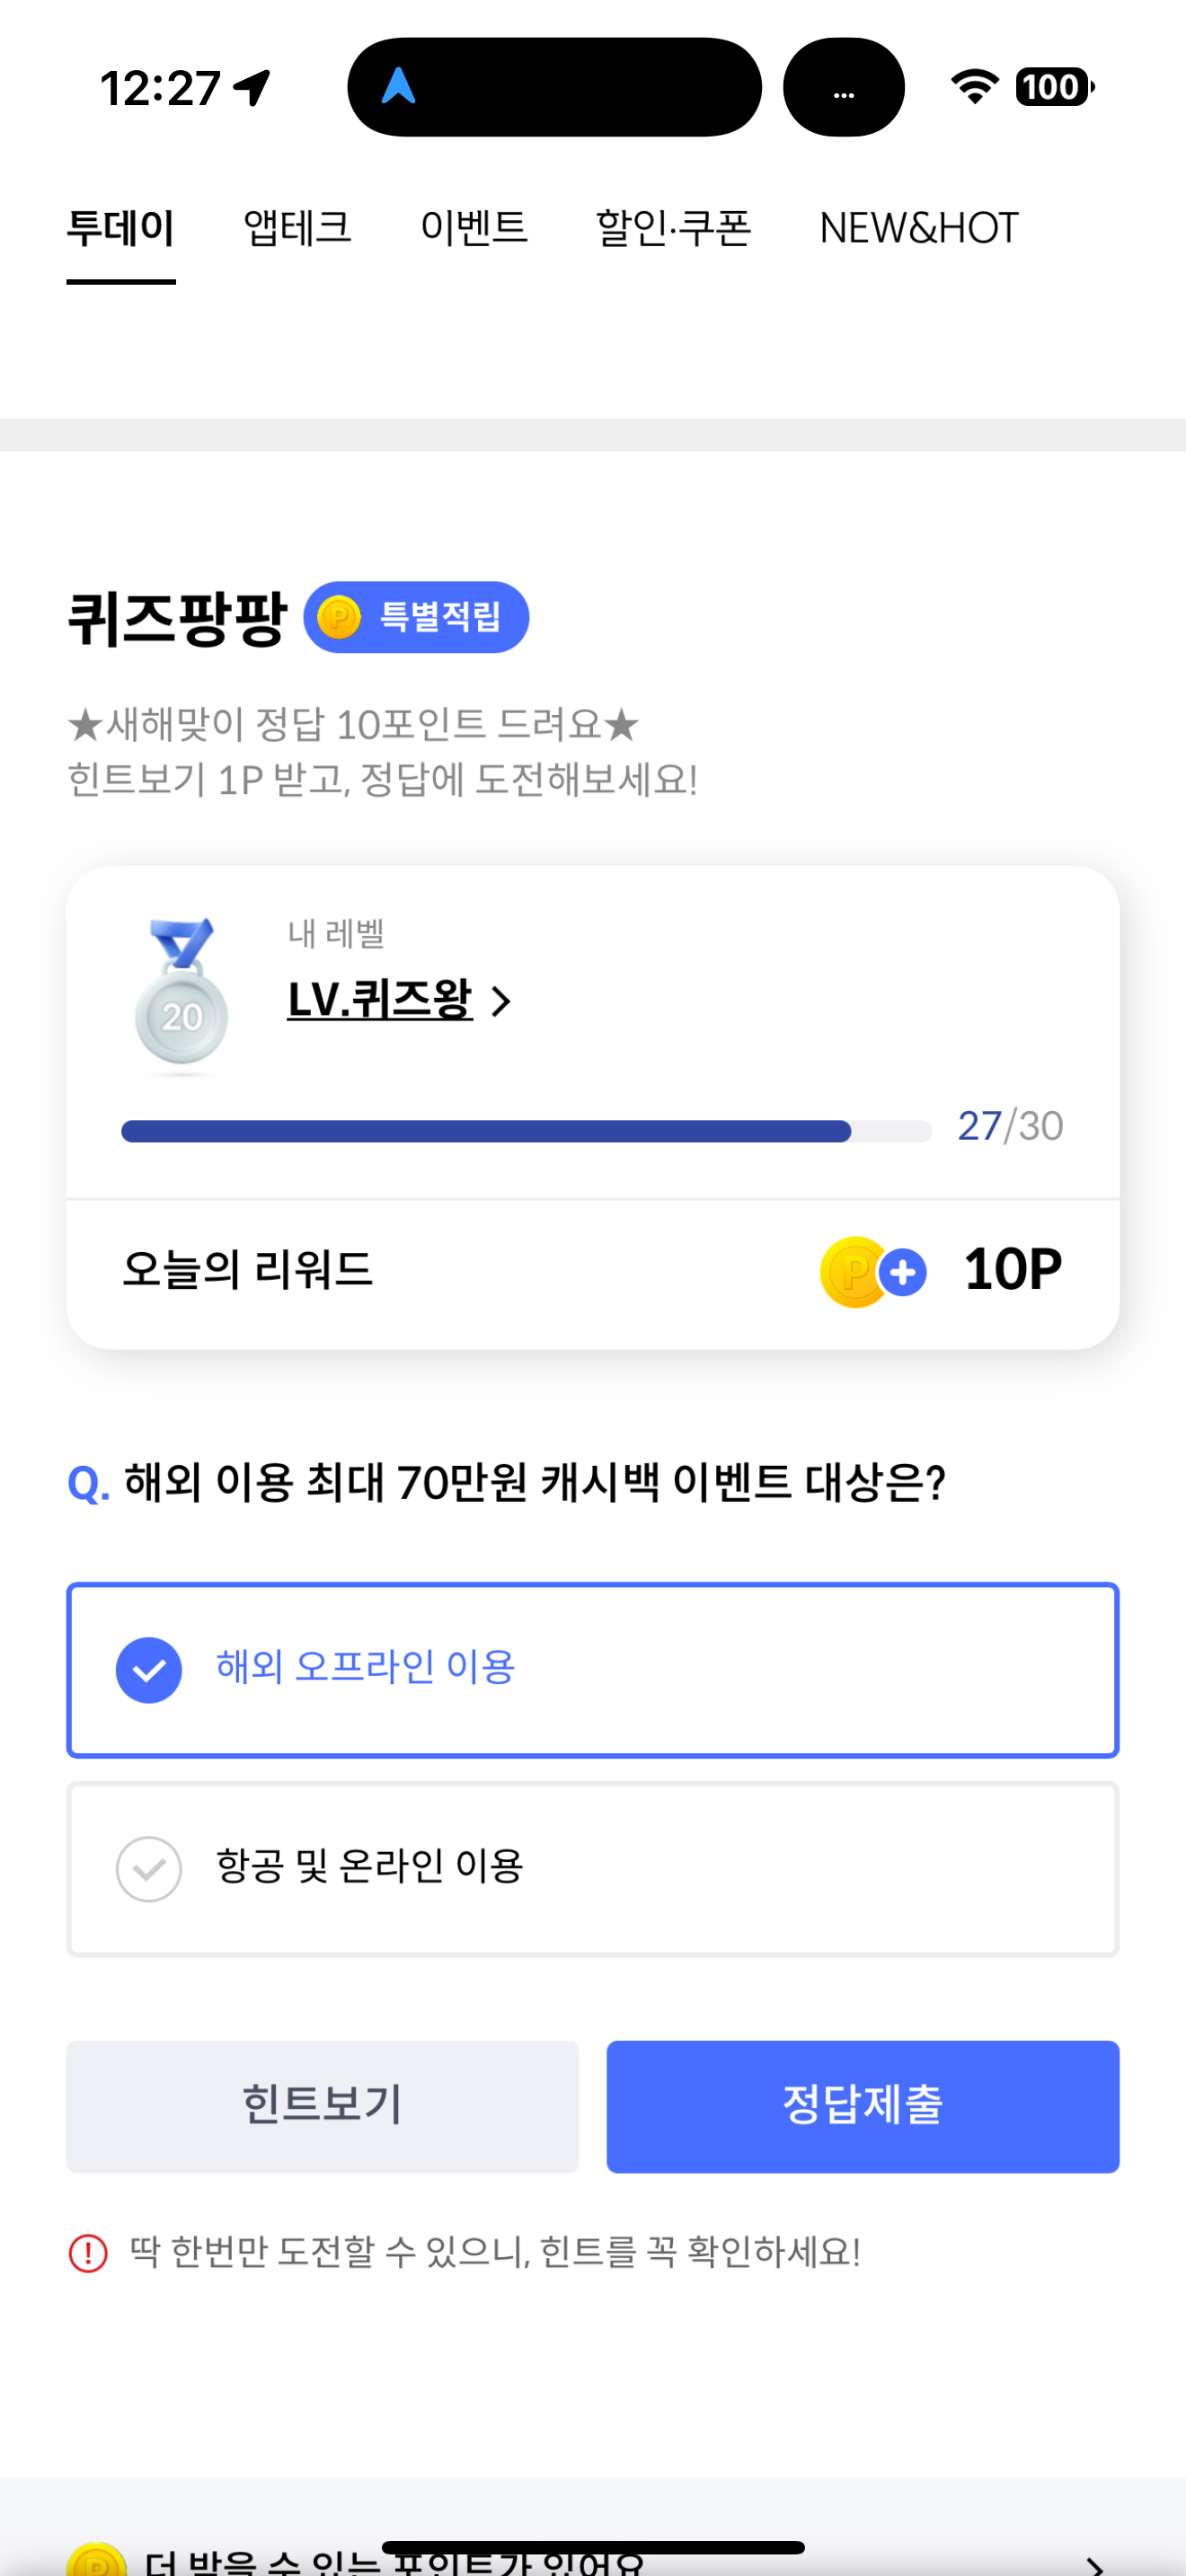Open level details via chevron next to LV.퀴즈왕
The height and width of the screenshot is (2576, 1186).
pos(501,1000)
